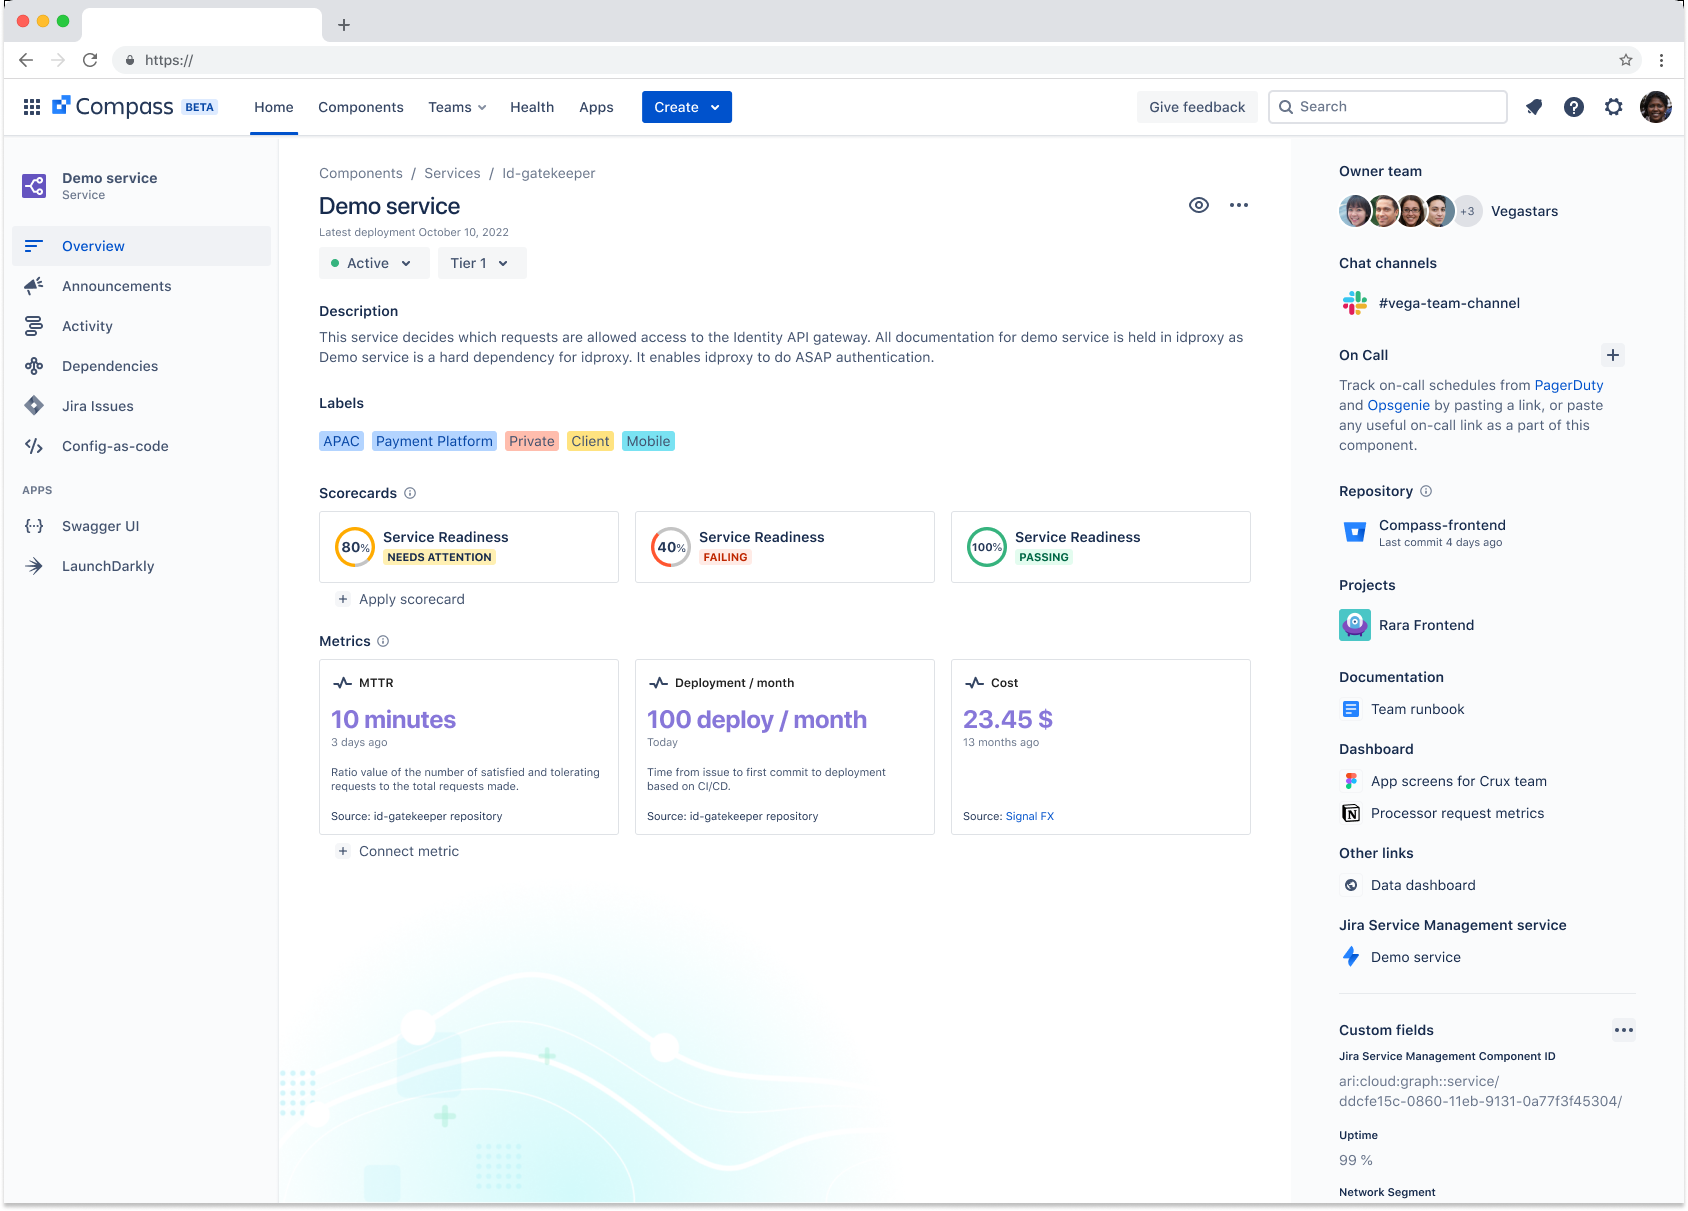Image resolution: width=1688 pixels, height=1211 pixels.
Task: Click Connect metric
Action: pyautogui.click(x=398, y=851)
